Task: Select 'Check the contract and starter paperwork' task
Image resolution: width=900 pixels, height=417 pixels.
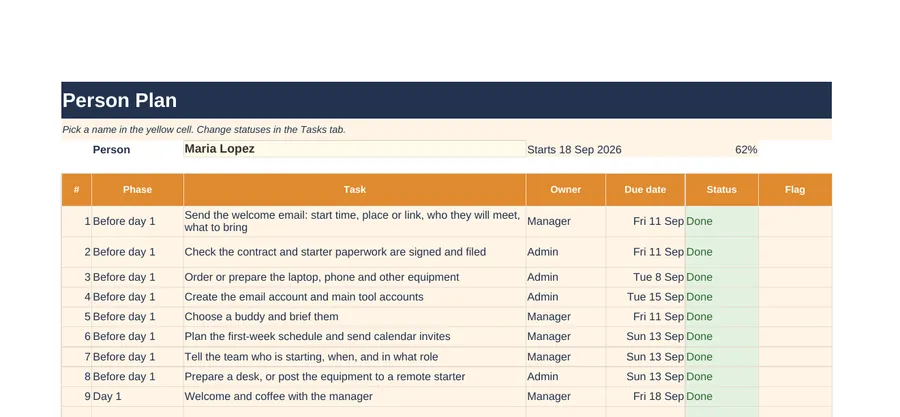Action: [x=354, y=252]
